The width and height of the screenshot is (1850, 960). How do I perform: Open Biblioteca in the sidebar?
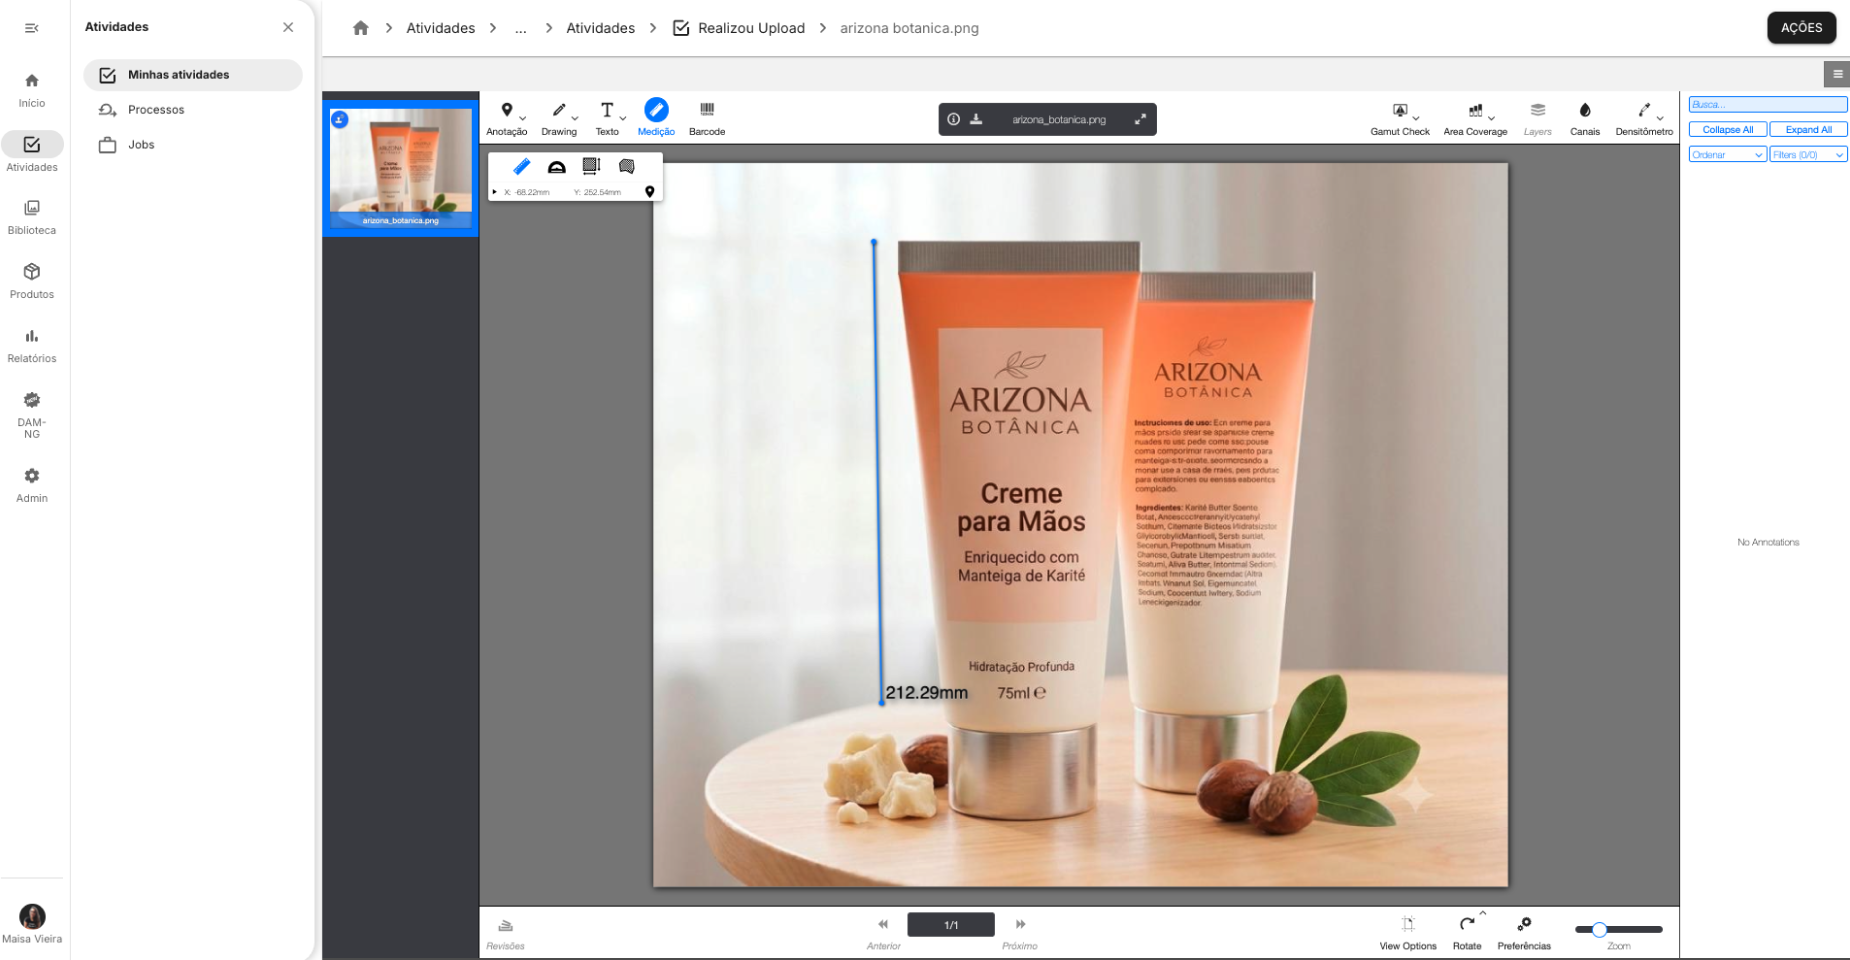(x=32, y=217)
